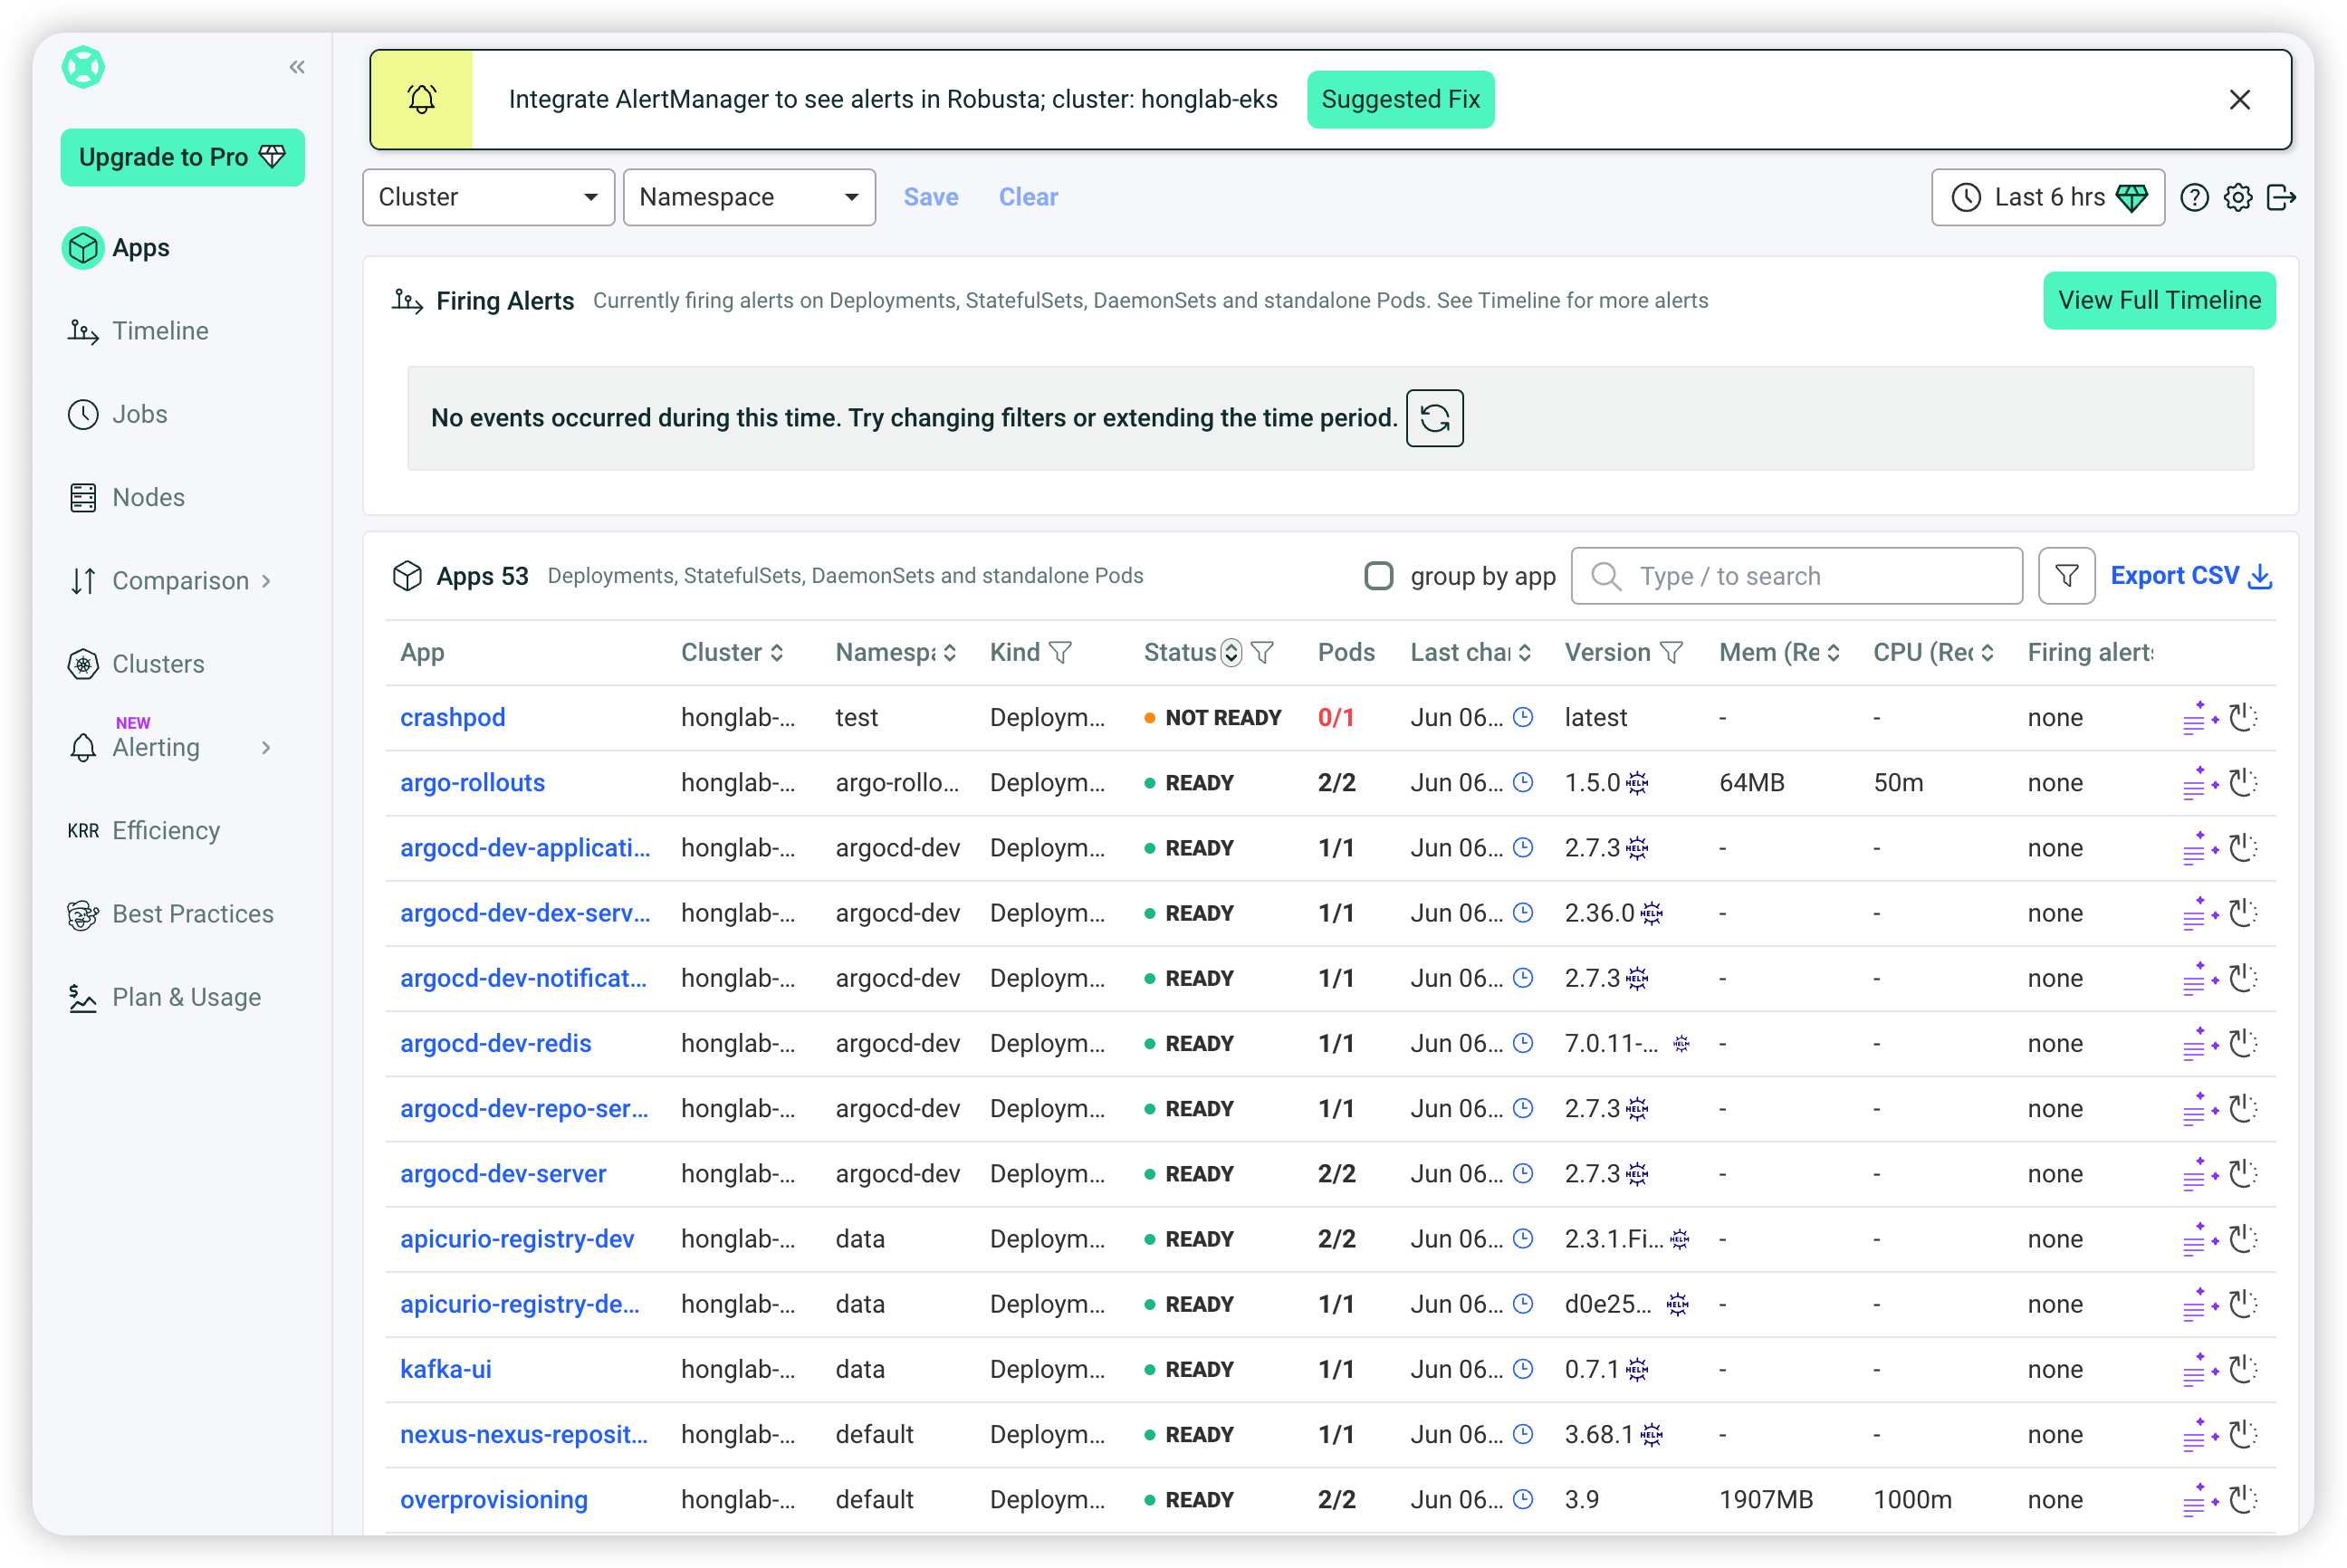Click the Kind column filter icon

tap(1061, 653)
